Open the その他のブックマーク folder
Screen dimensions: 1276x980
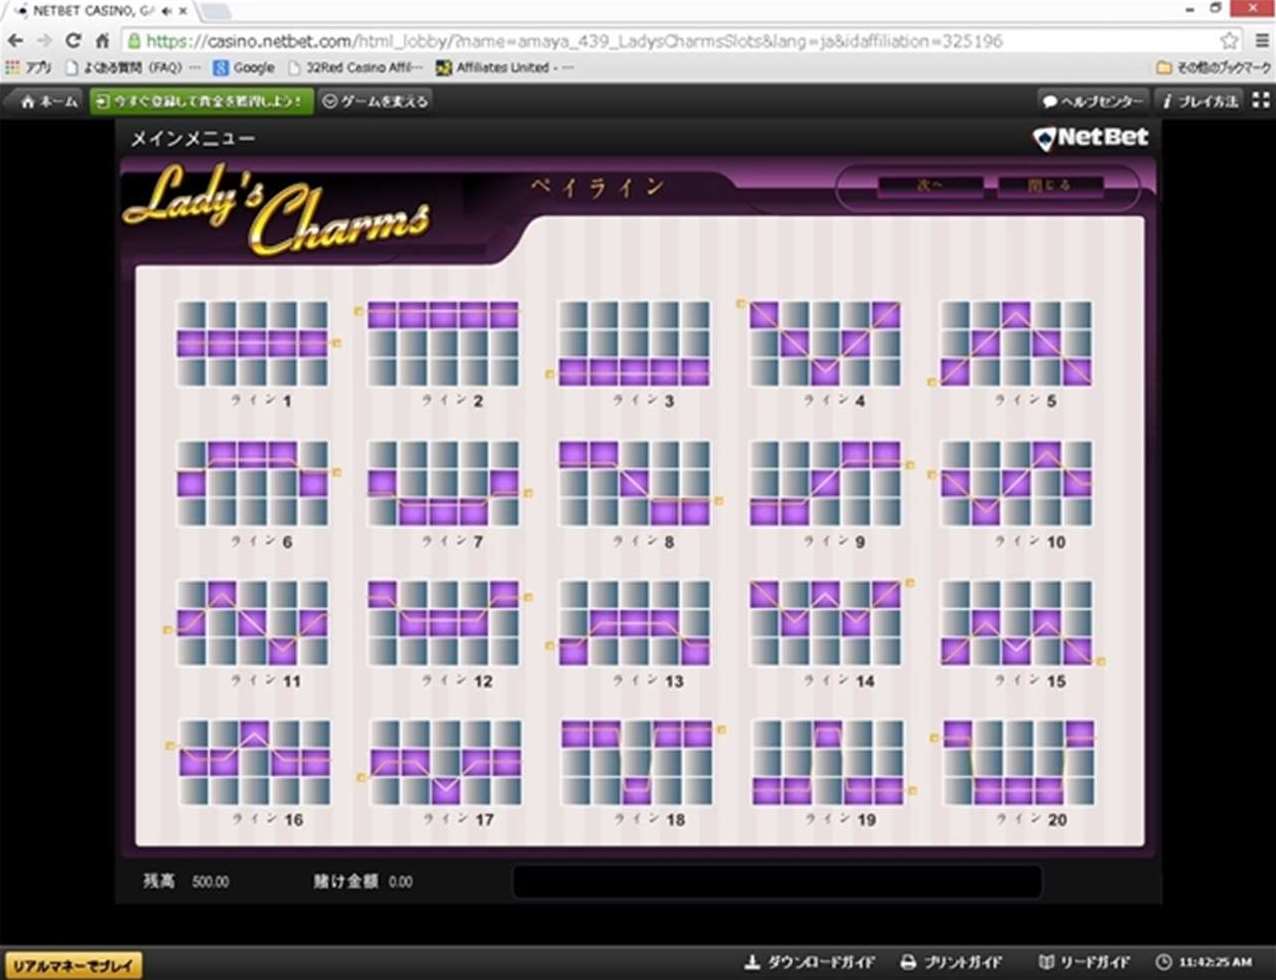click(x=1215, y=68)
